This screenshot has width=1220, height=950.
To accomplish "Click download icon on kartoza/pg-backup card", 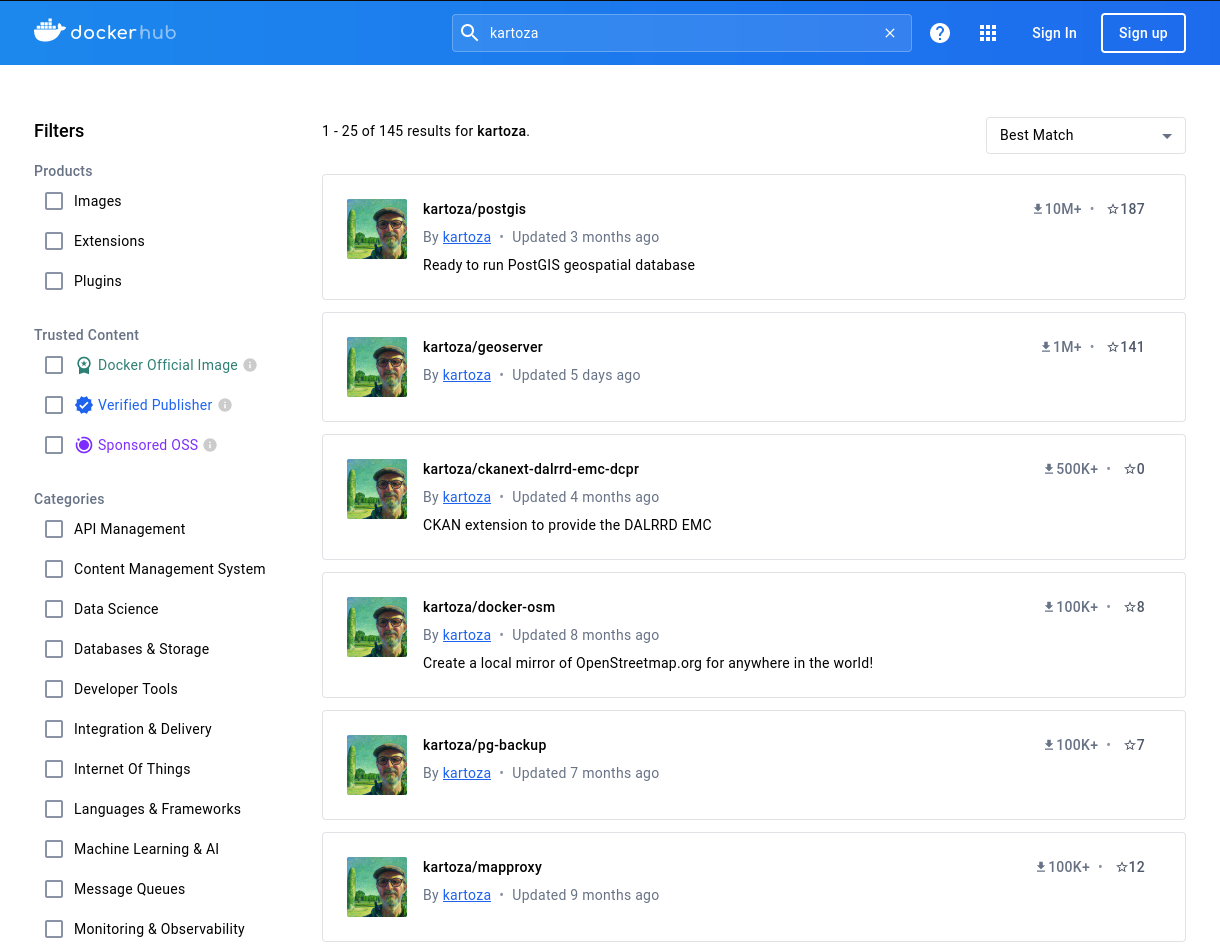I will pyautogui.click(x=1050, y=745).
